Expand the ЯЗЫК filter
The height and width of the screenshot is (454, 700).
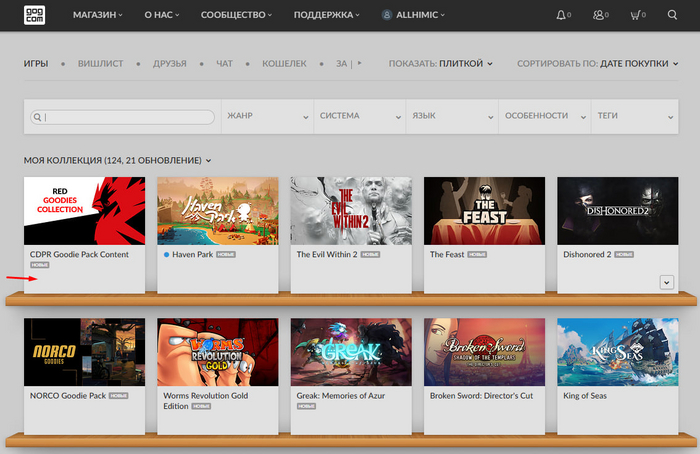point(452,116)
